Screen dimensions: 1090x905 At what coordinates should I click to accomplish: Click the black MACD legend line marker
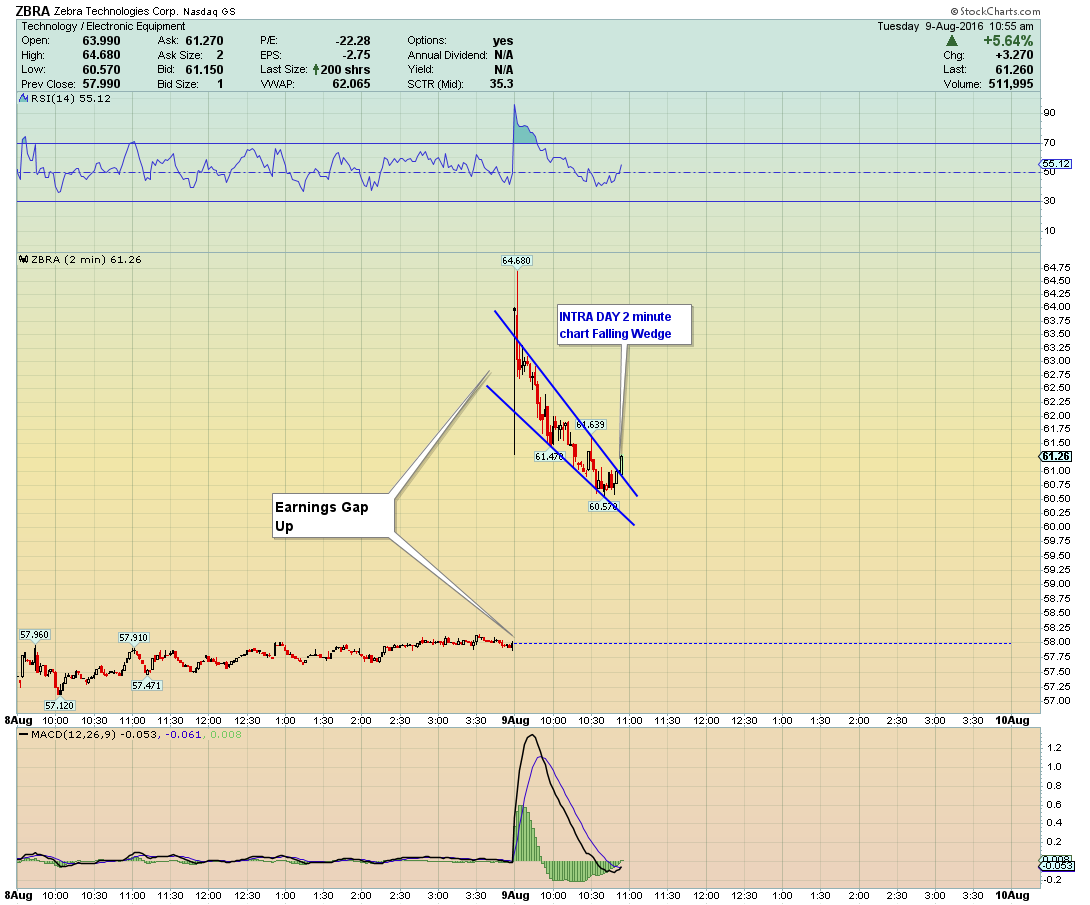pyautogui.click(x=23, y=734)
